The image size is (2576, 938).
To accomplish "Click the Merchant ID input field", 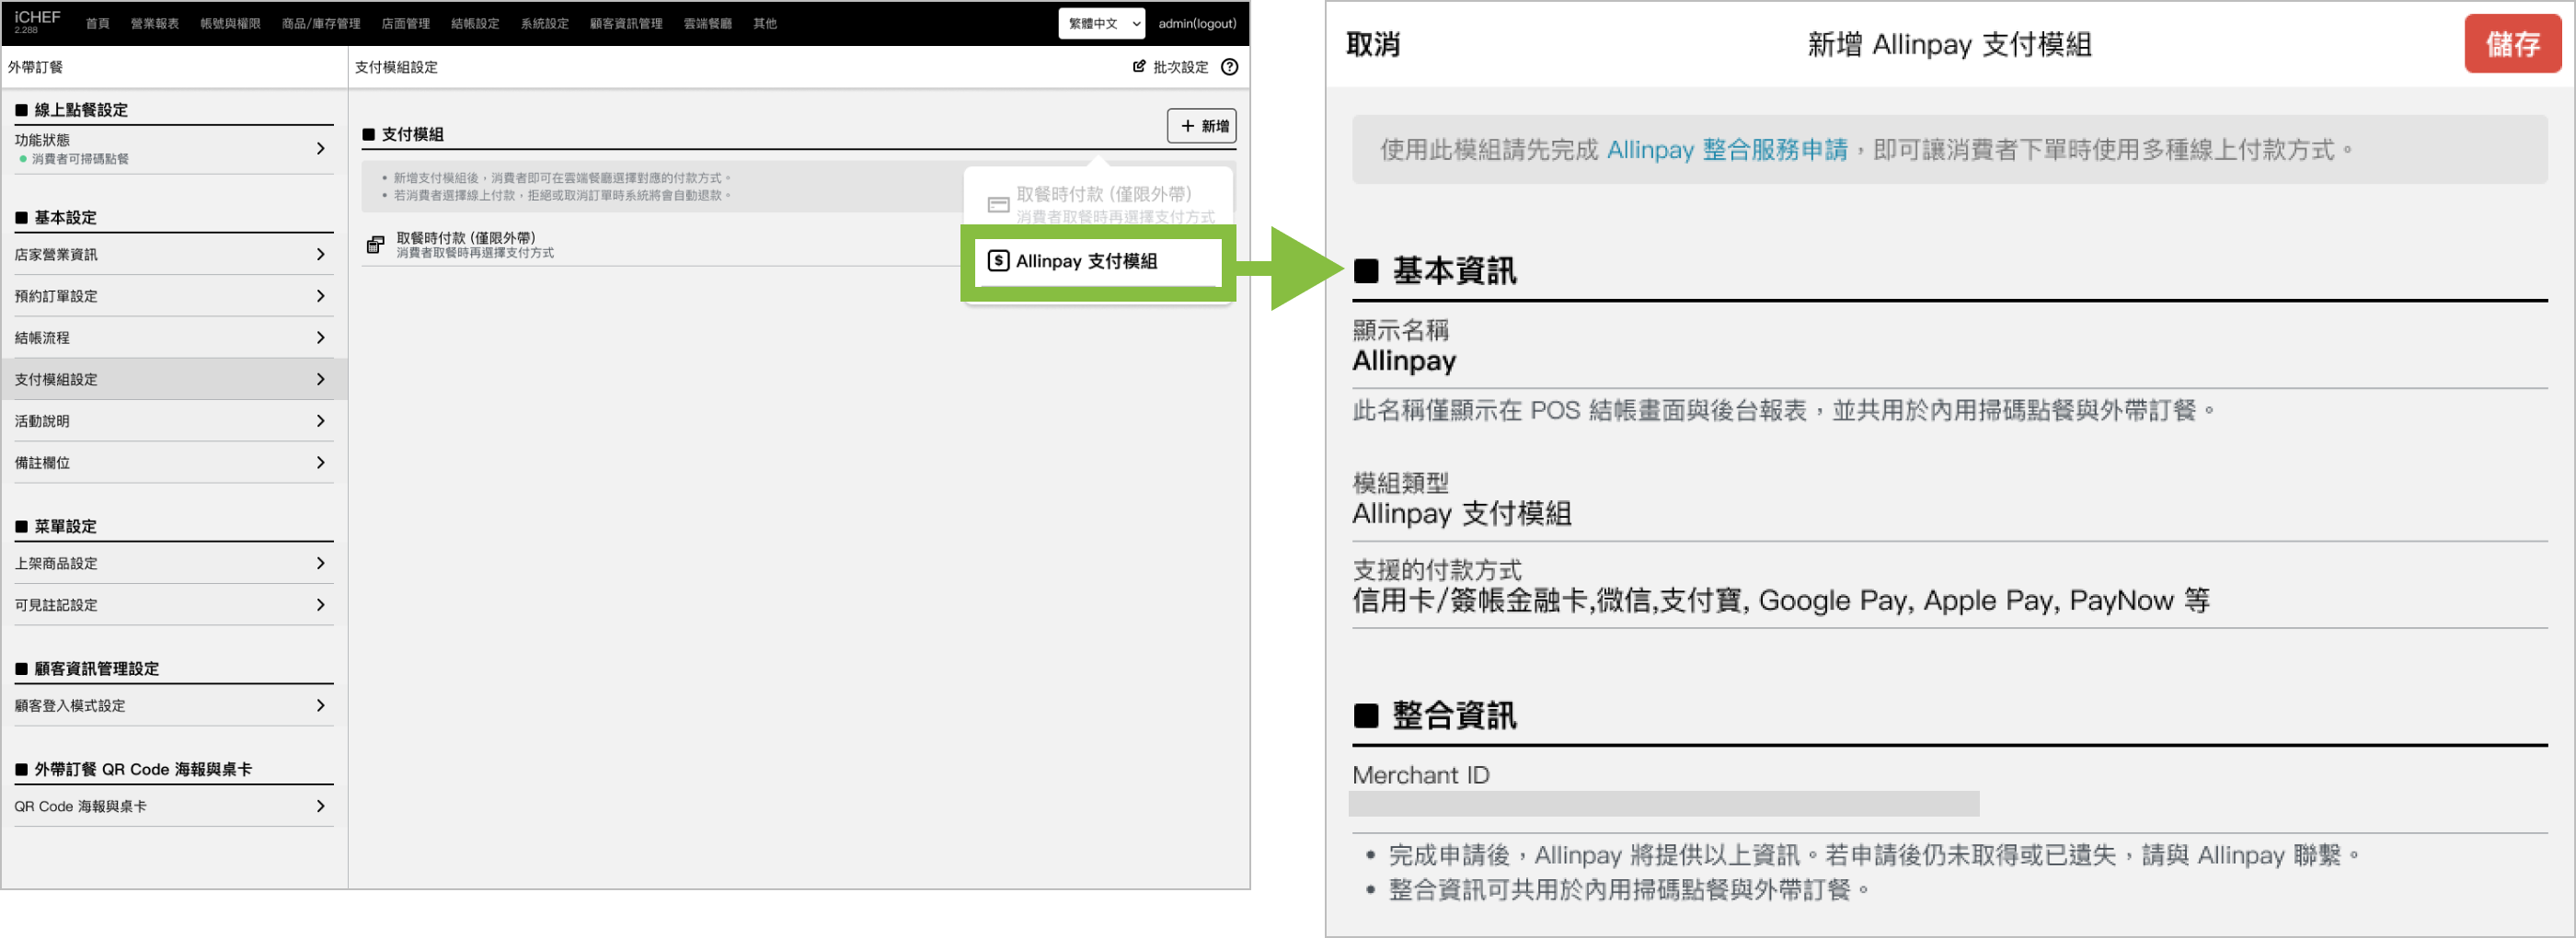I will click(x=1663, y=804).
